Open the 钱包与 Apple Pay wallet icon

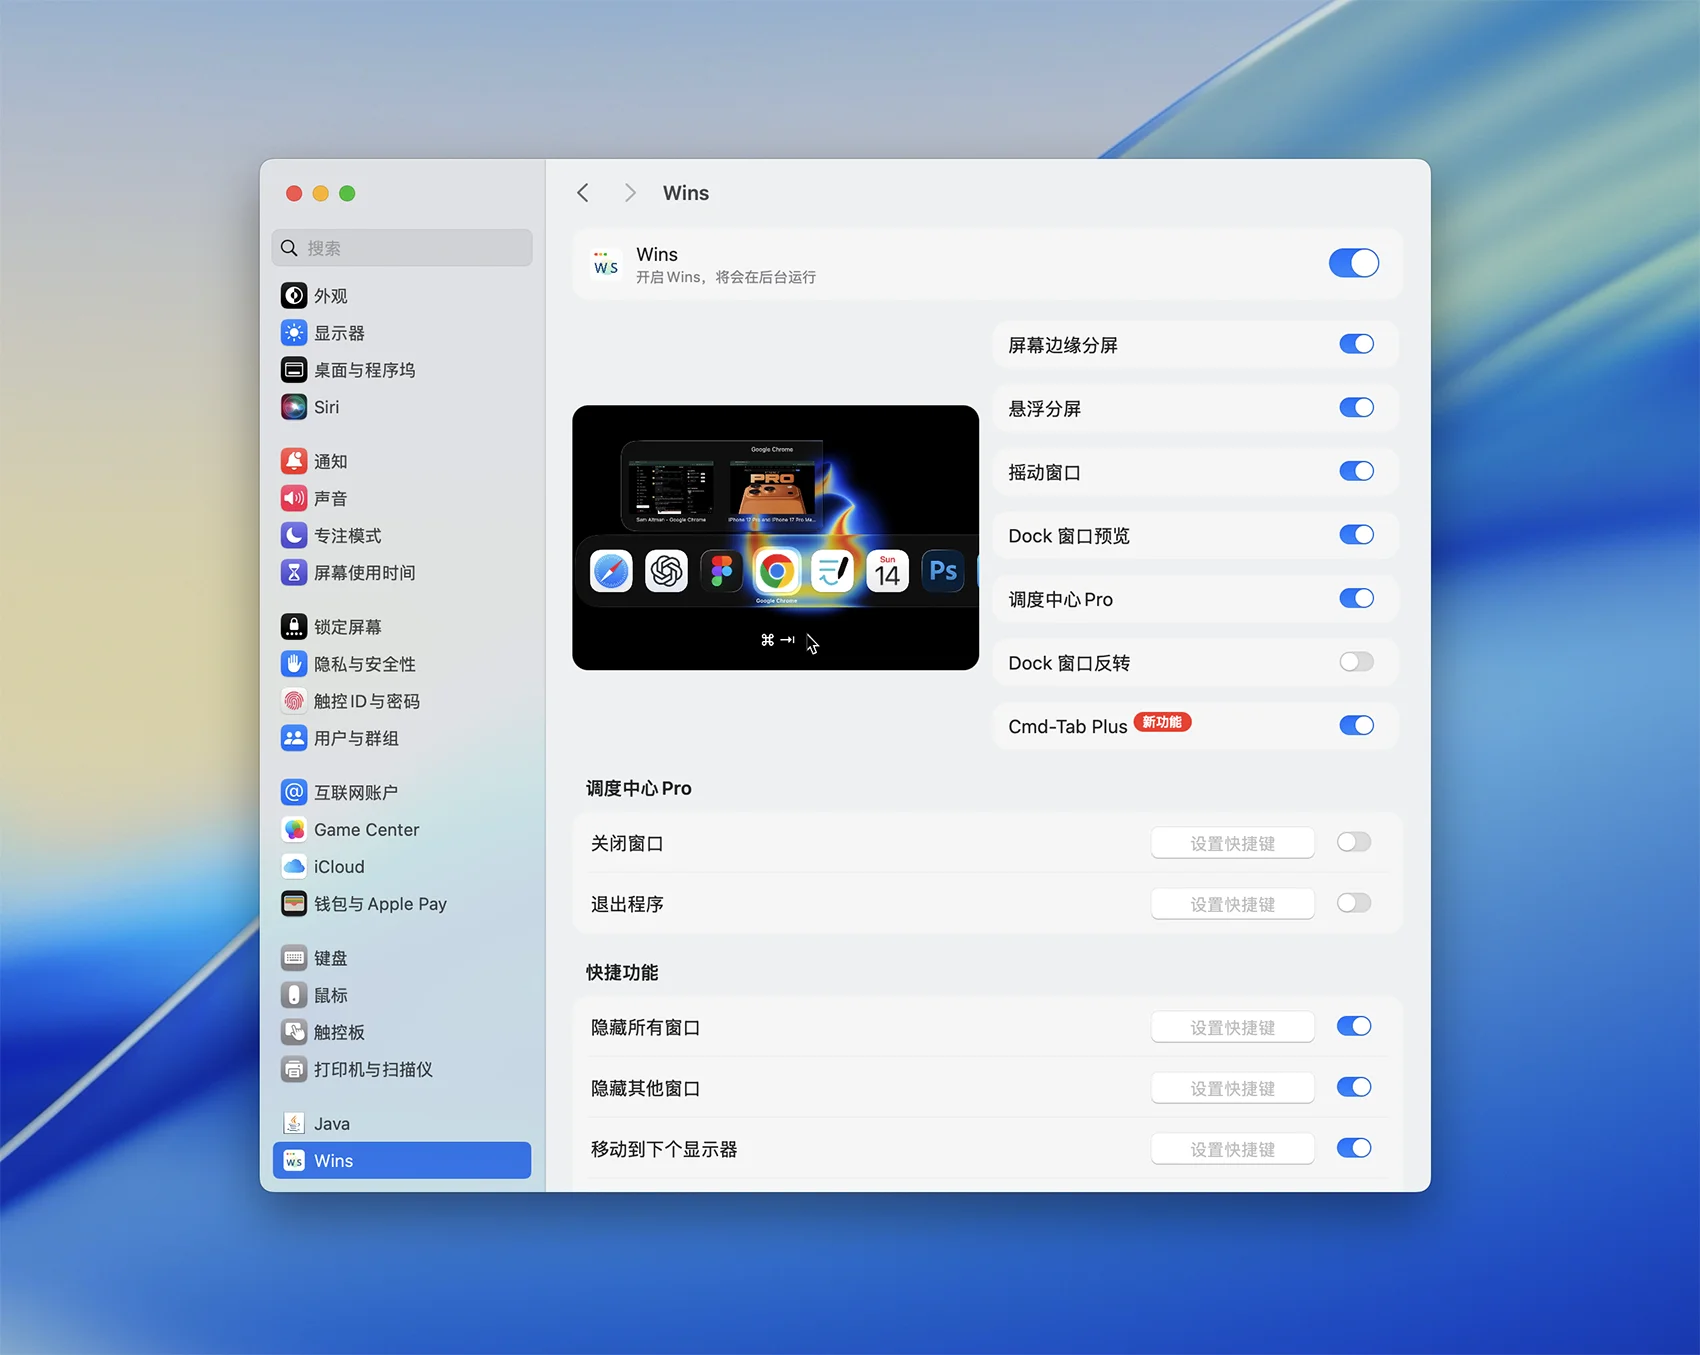[x=294, y=903]
